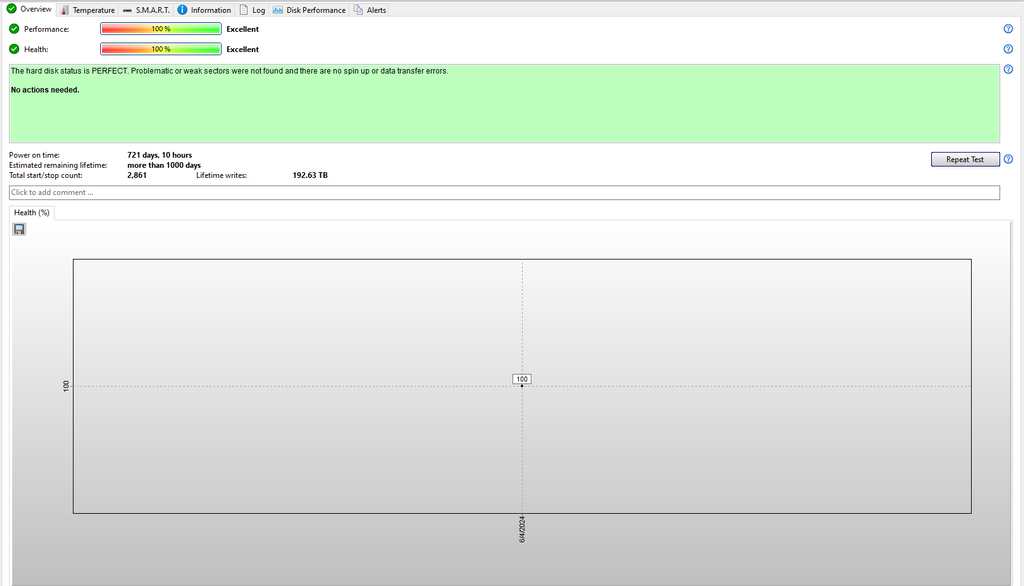1024x586 pixels.
Task: Click the green check icon beside Health
Action: pyautogui.click(x=14, y=49)
